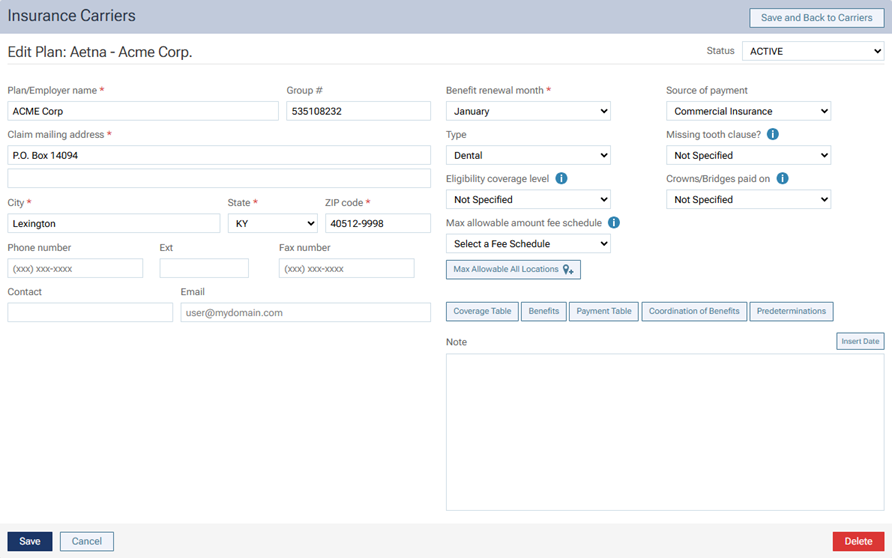Open the State dropdown showing KY
892x558 pixels.
(x=272, y=224)
